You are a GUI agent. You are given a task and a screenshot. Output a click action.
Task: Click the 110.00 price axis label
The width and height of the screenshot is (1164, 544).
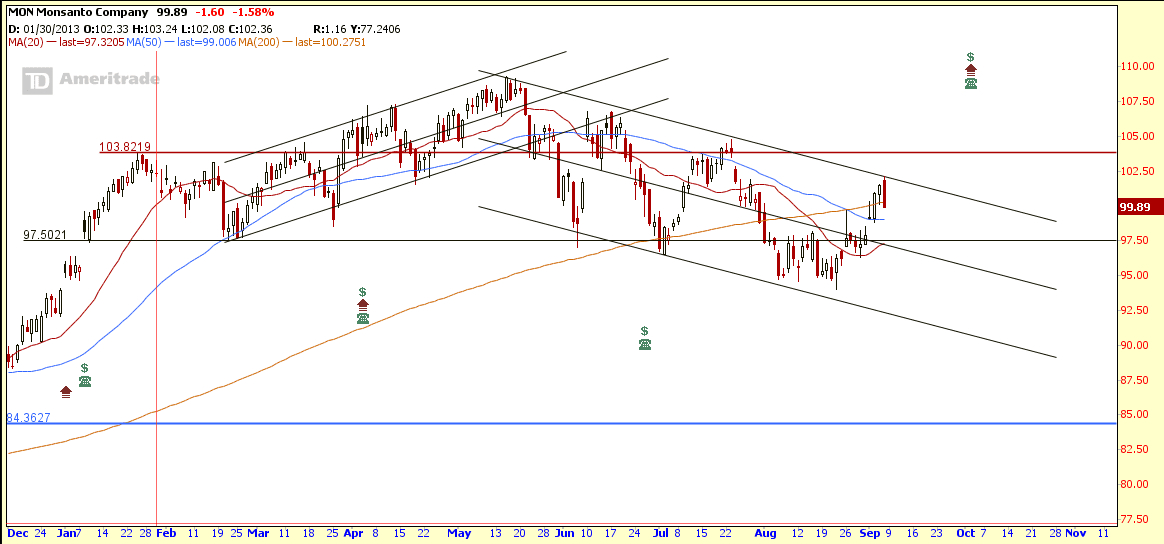pyautogui.click(x=1137, y=66)
